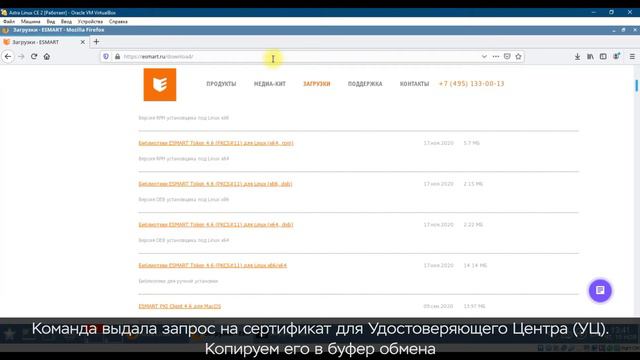The height and width of the screenshot is (360, 640).
Task: Open the VirtualBox Справка menu
Action: (x=118, y=22)
